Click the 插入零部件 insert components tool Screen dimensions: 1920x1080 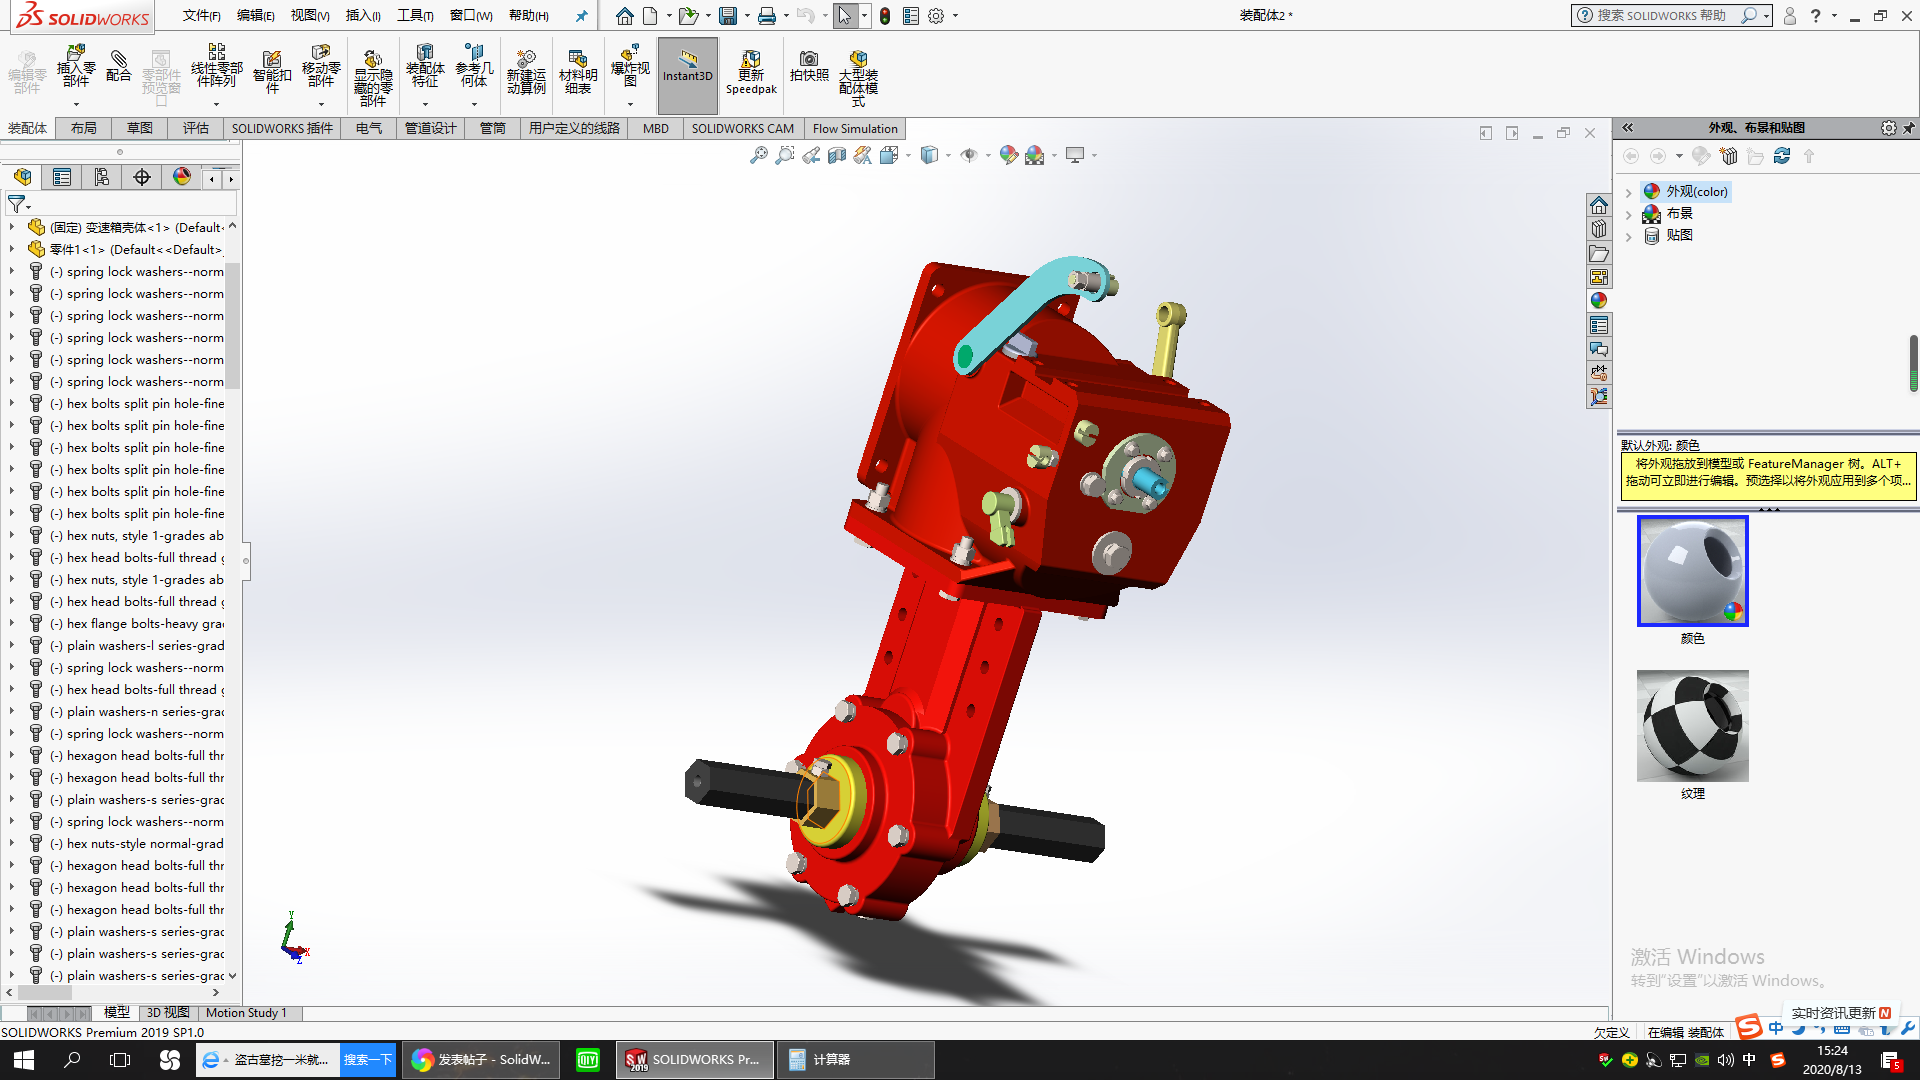tap(76, 66)
